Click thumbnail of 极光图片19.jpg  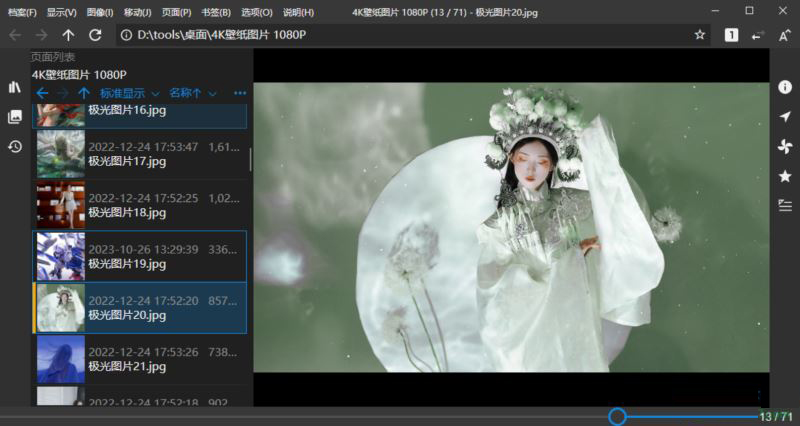pos(61,256)
